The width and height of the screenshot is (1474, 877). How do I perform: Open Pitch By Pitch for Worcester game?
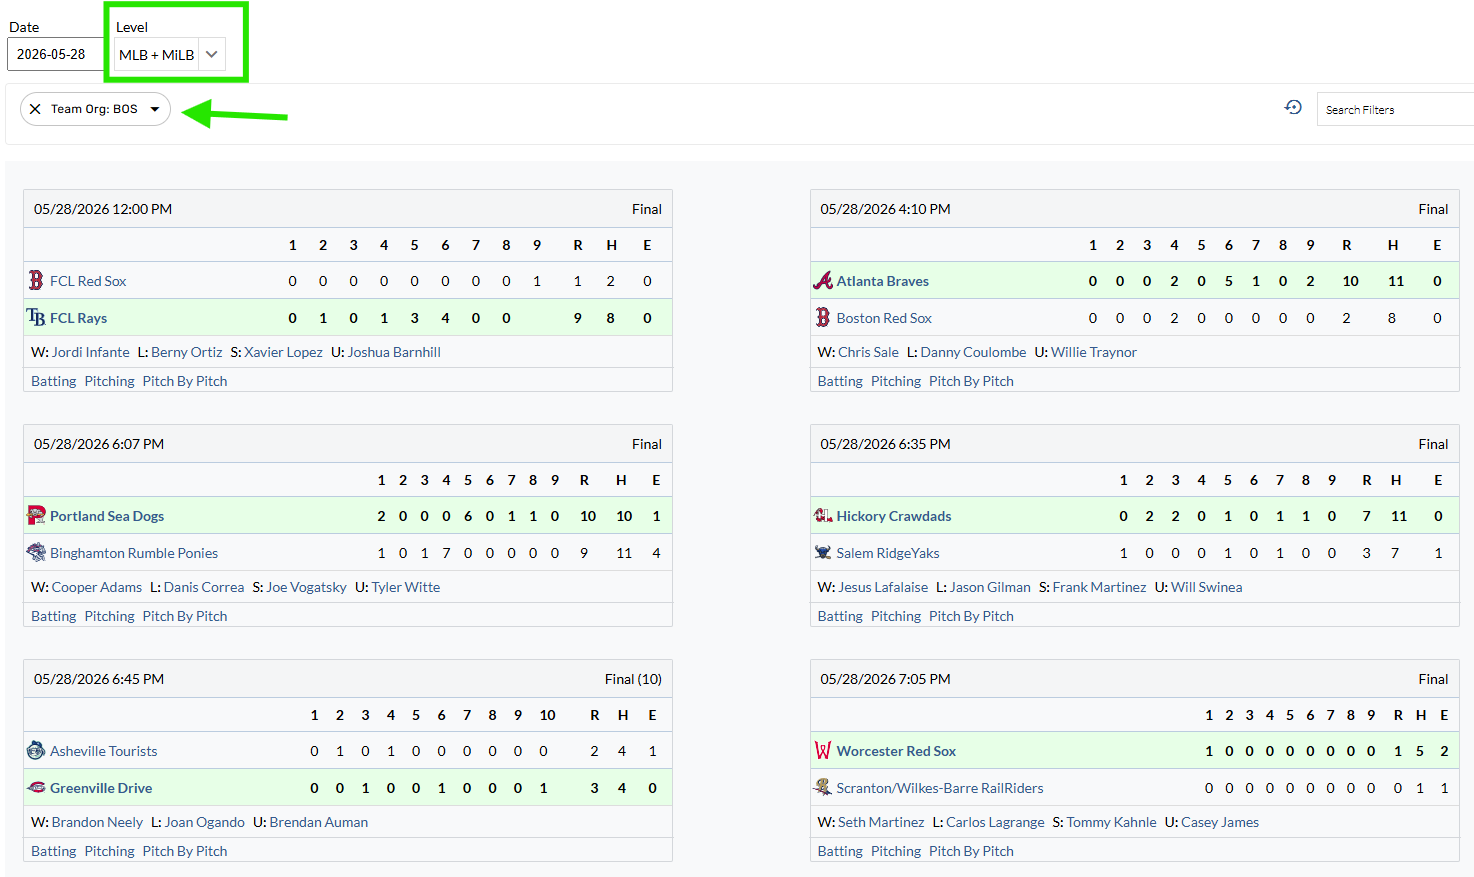(971, 851)
